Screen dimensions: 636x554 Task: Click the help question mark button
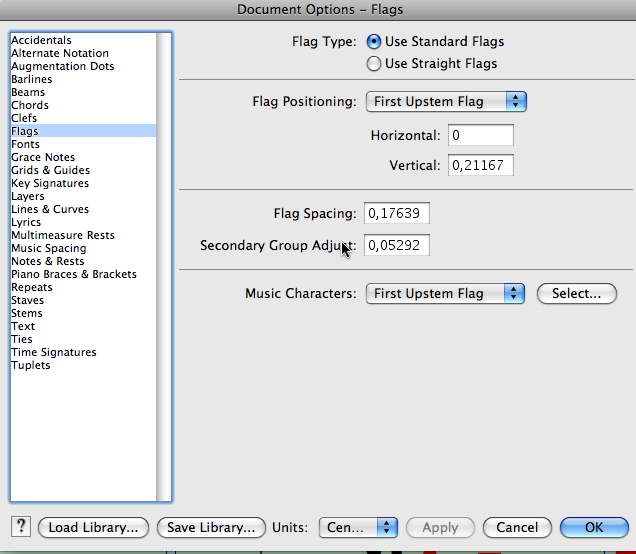20,527
